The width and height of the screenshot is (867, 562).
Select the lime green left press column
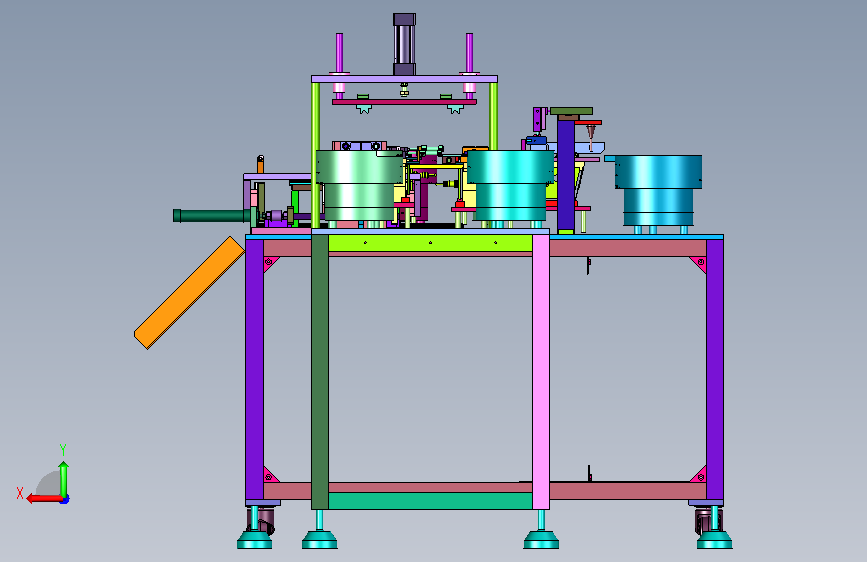(x=315, y=155)
